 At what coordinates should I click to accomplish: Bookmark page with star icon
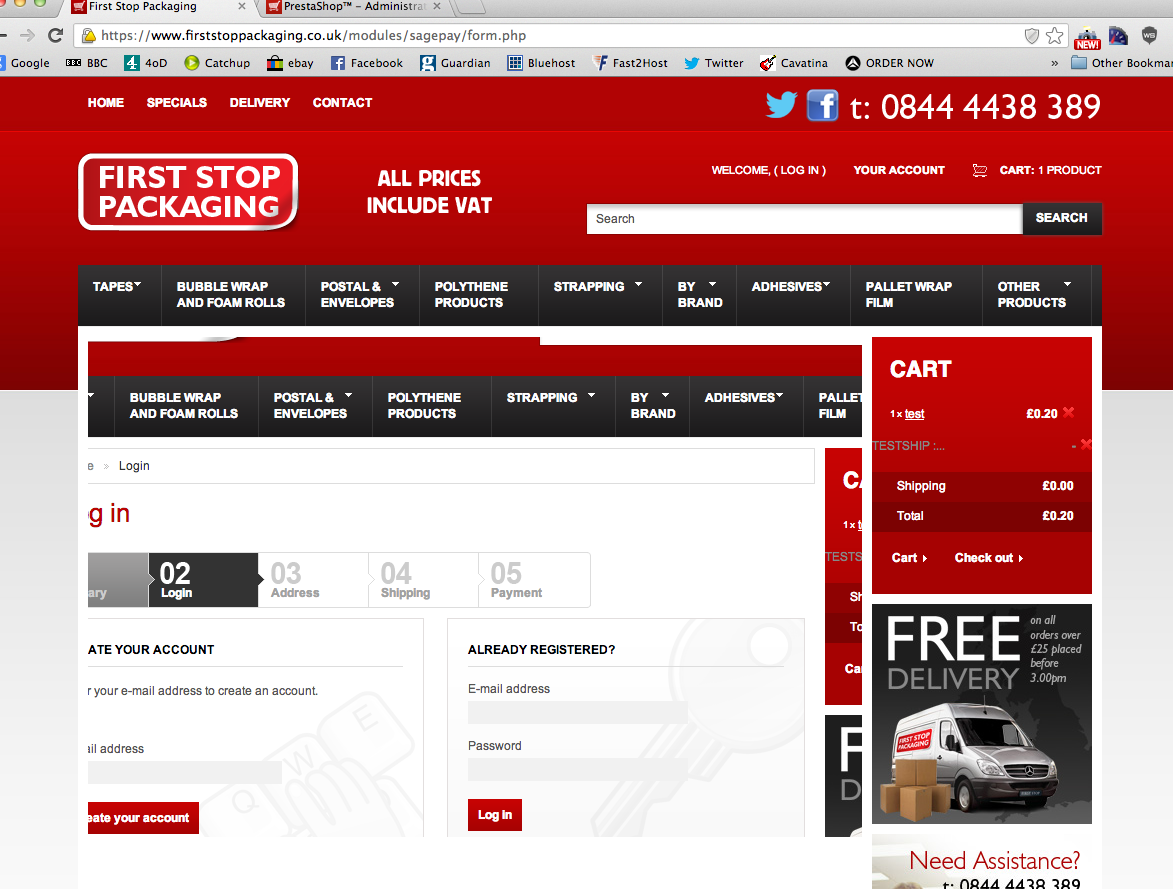tap(1055, 35)
